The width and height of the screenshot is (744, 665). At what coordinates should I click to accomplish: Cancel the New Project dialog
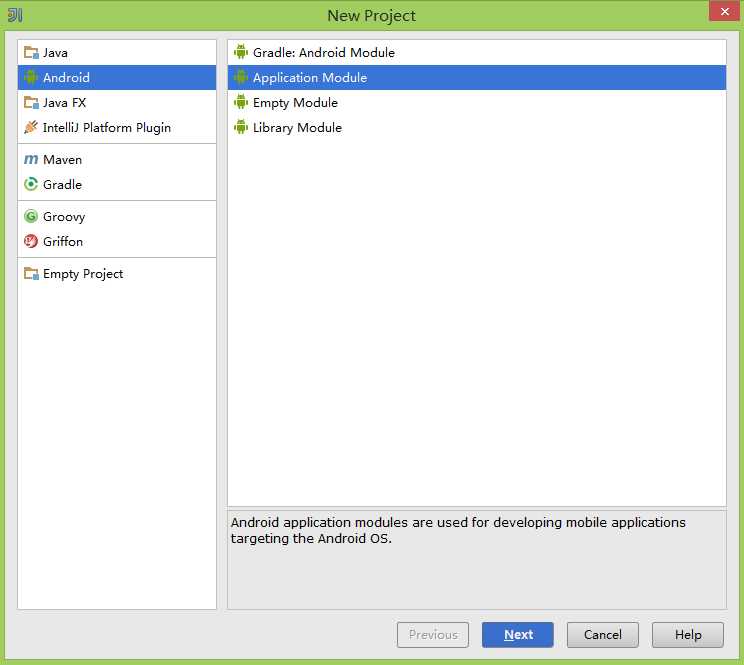(x=603, y=635)
